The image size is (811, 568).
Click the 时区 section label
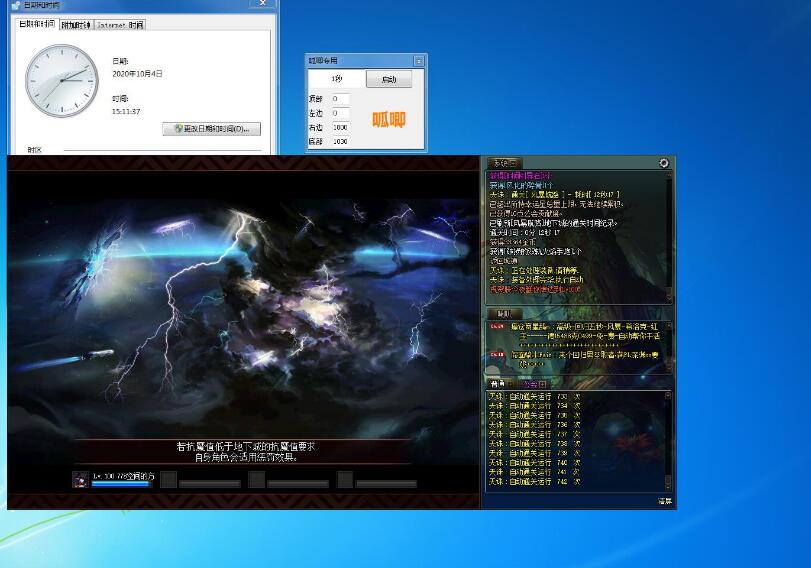tap(35, 150)
